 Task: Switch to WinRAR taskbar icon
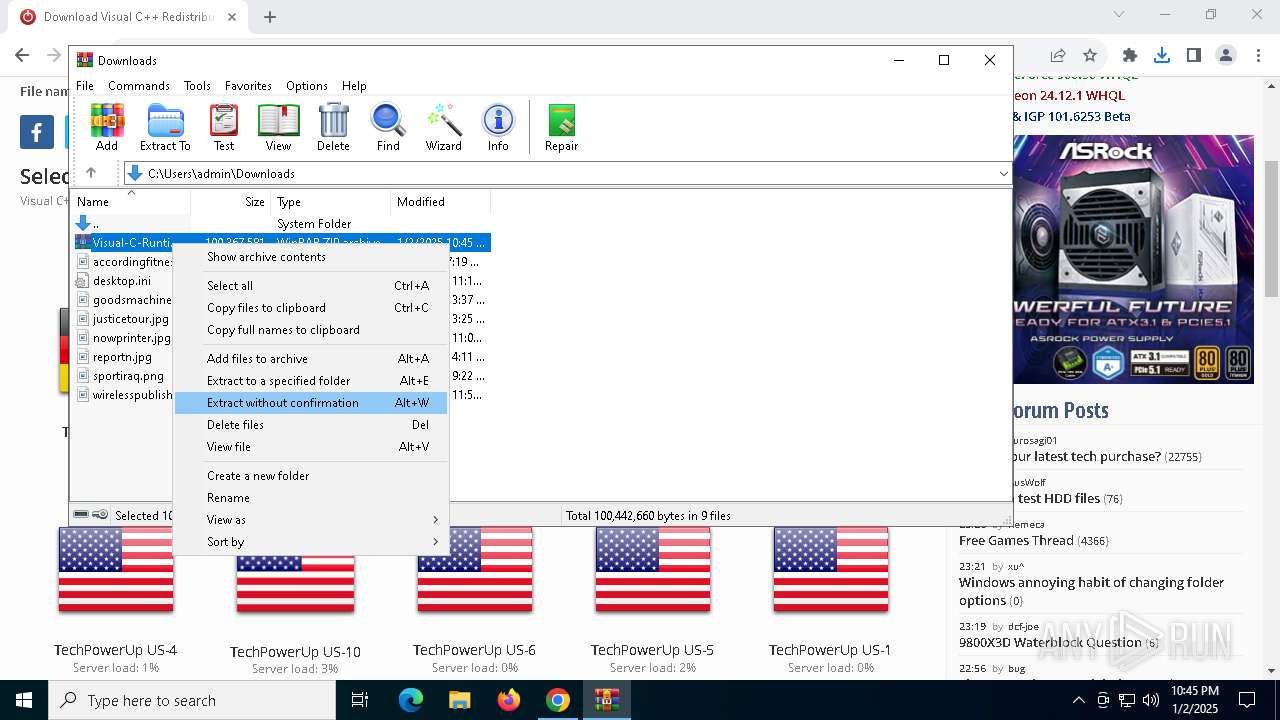click(606, 700)
